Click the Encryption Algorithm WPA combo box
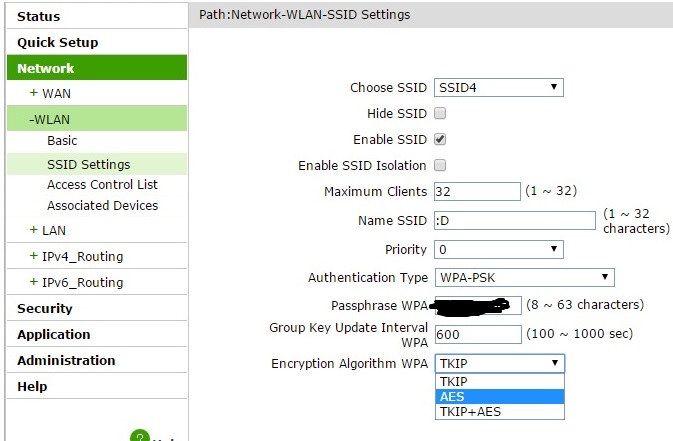This screenshot has height=441, width=673. pos(500,364)
